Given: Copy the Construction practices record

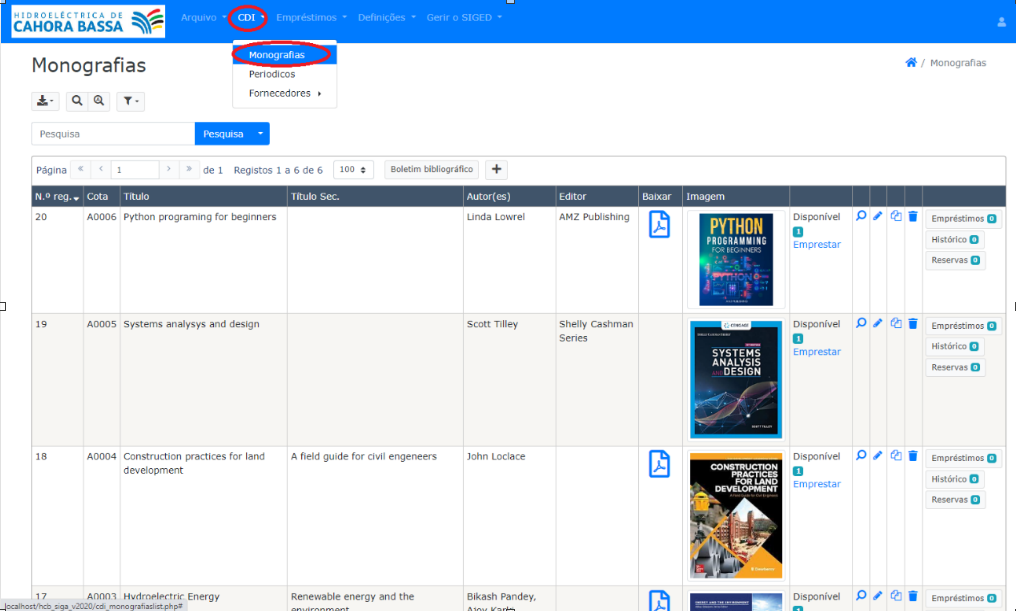Looking at the screenshot, I should click(896, 456).
